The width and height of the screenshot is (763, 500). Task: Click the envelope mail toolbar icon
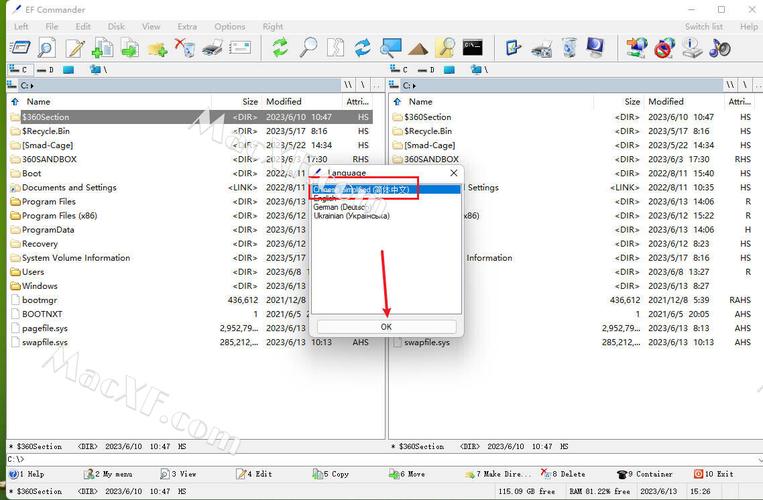coord(240,48)
